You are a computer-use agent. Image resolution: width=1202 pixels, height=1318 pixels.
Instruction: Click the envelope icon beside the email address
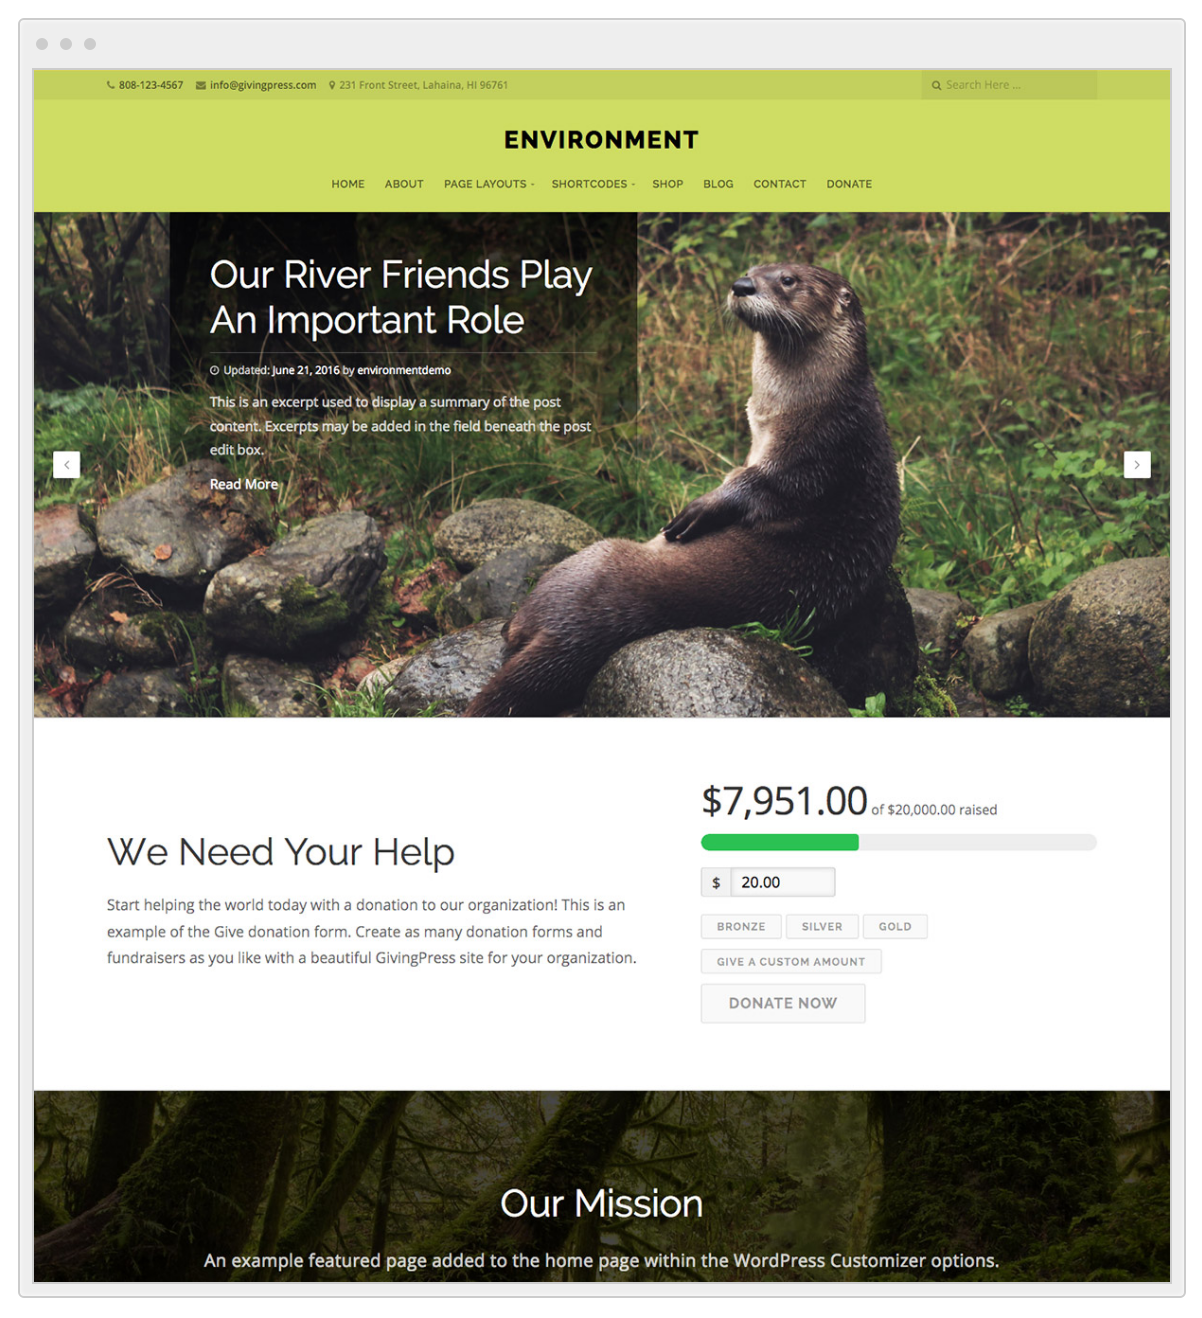click(201, 85)
